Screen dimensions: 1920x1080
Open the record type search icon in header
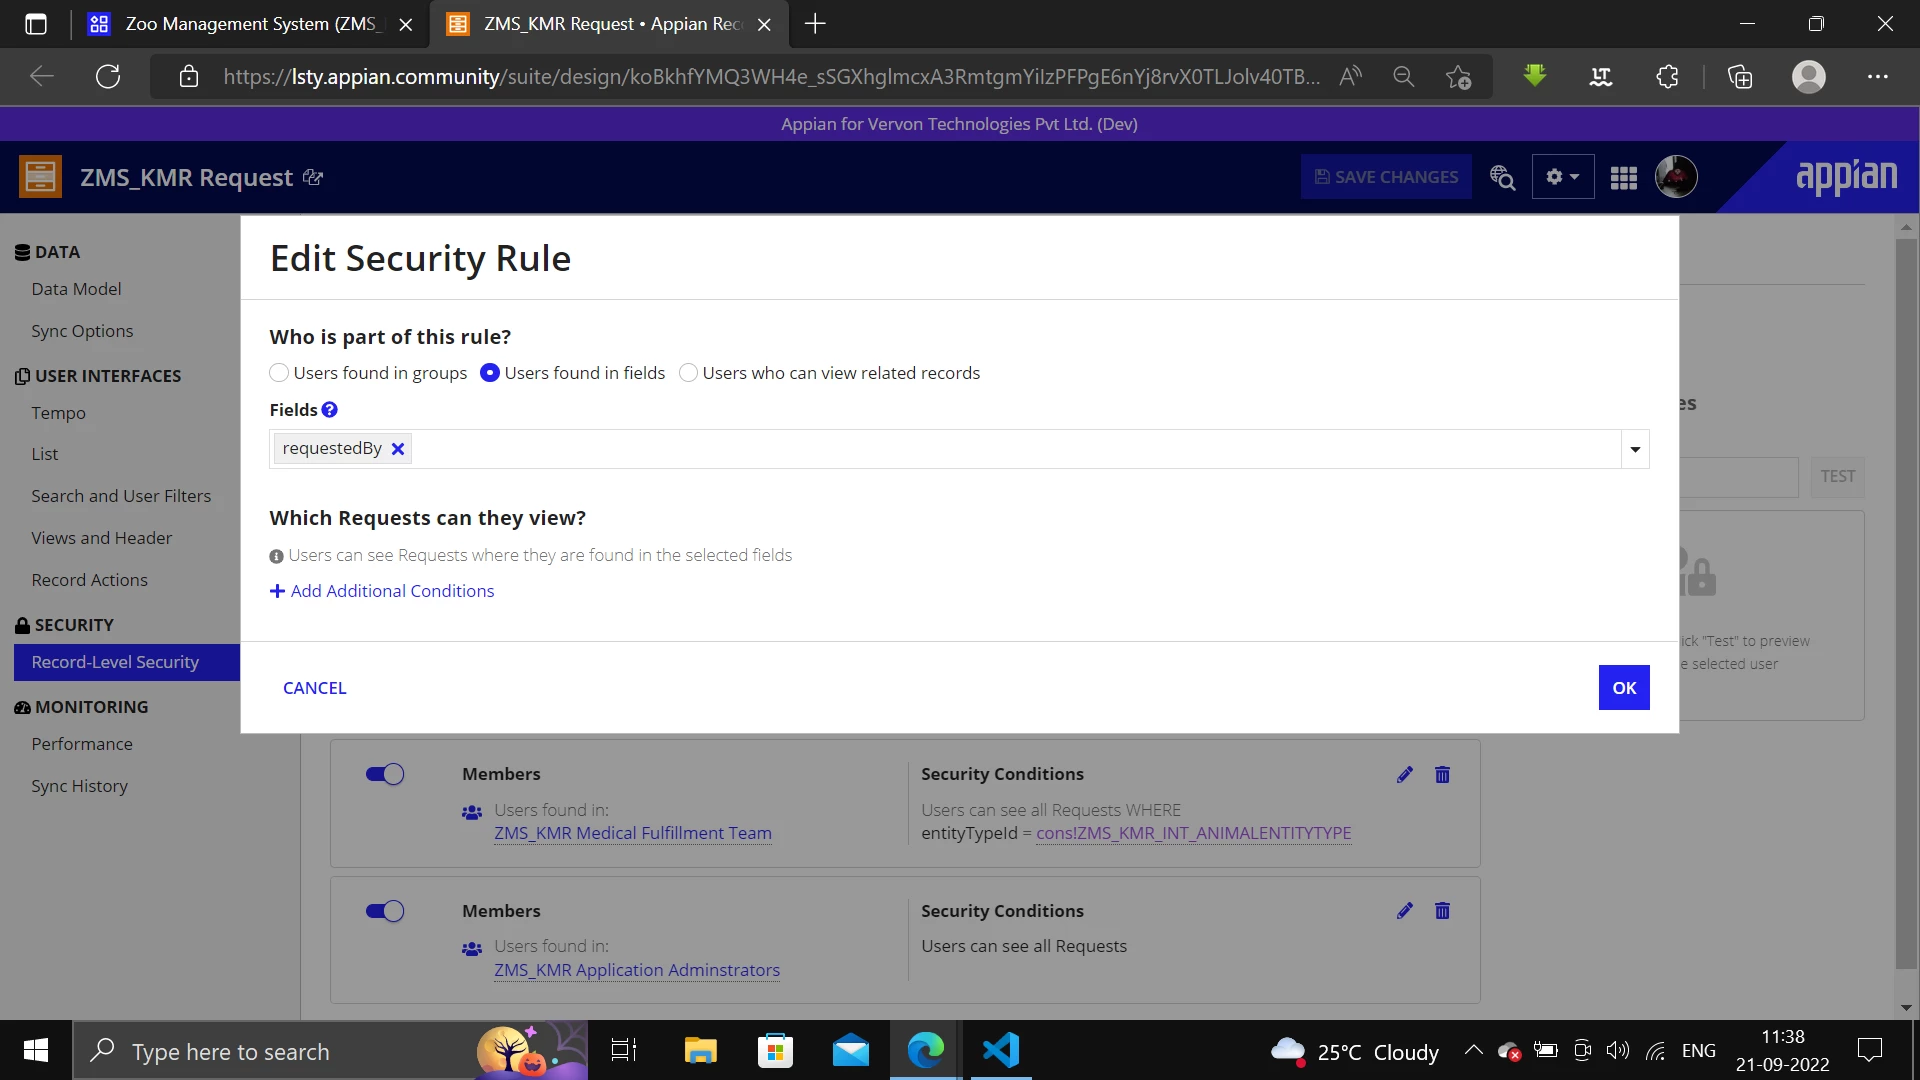1502,177
